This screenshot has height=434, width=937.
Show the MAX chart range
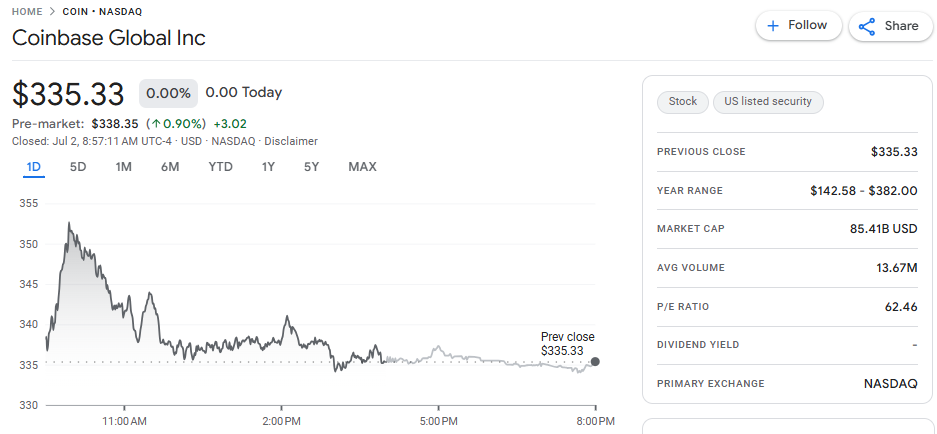[362, 167]
